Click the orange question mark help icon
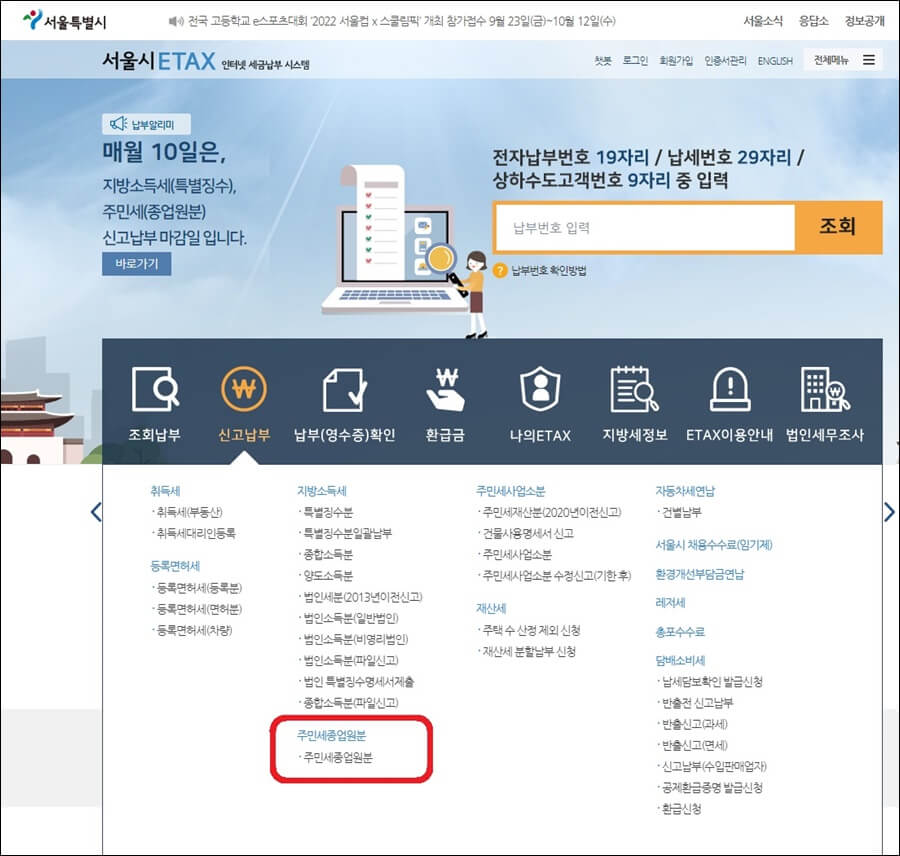 (500, 270)
